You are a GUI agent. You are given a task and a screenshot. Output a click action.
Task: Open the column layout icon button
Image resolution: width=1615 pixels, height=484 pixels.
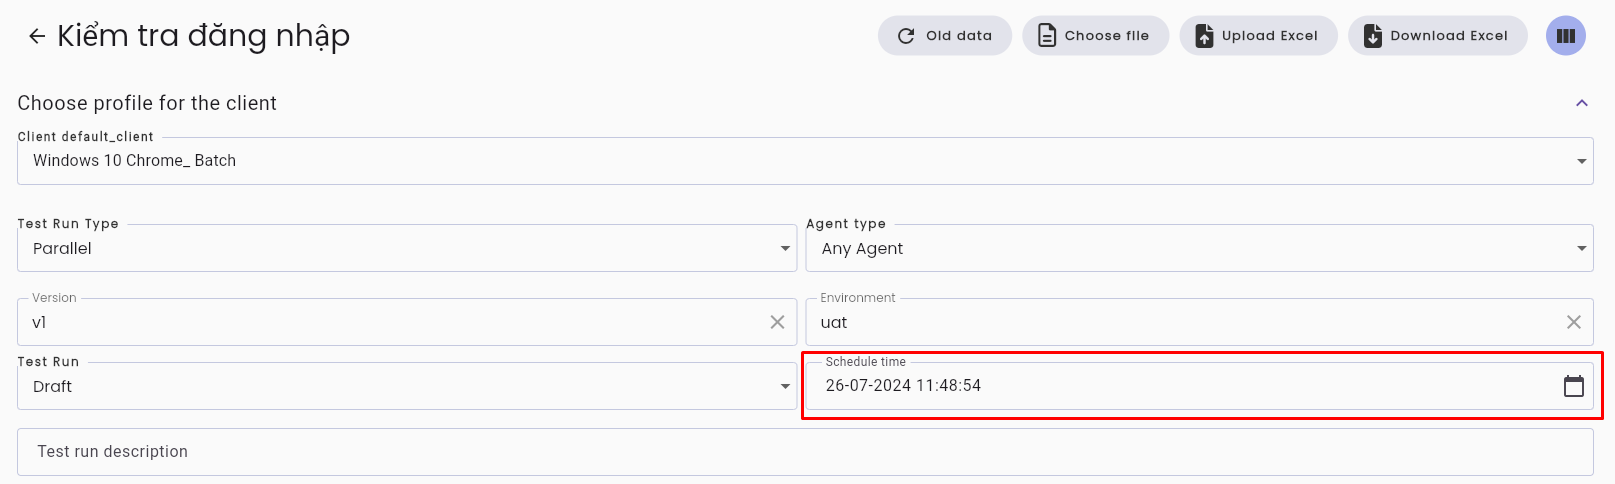(x=1566, y=36)
